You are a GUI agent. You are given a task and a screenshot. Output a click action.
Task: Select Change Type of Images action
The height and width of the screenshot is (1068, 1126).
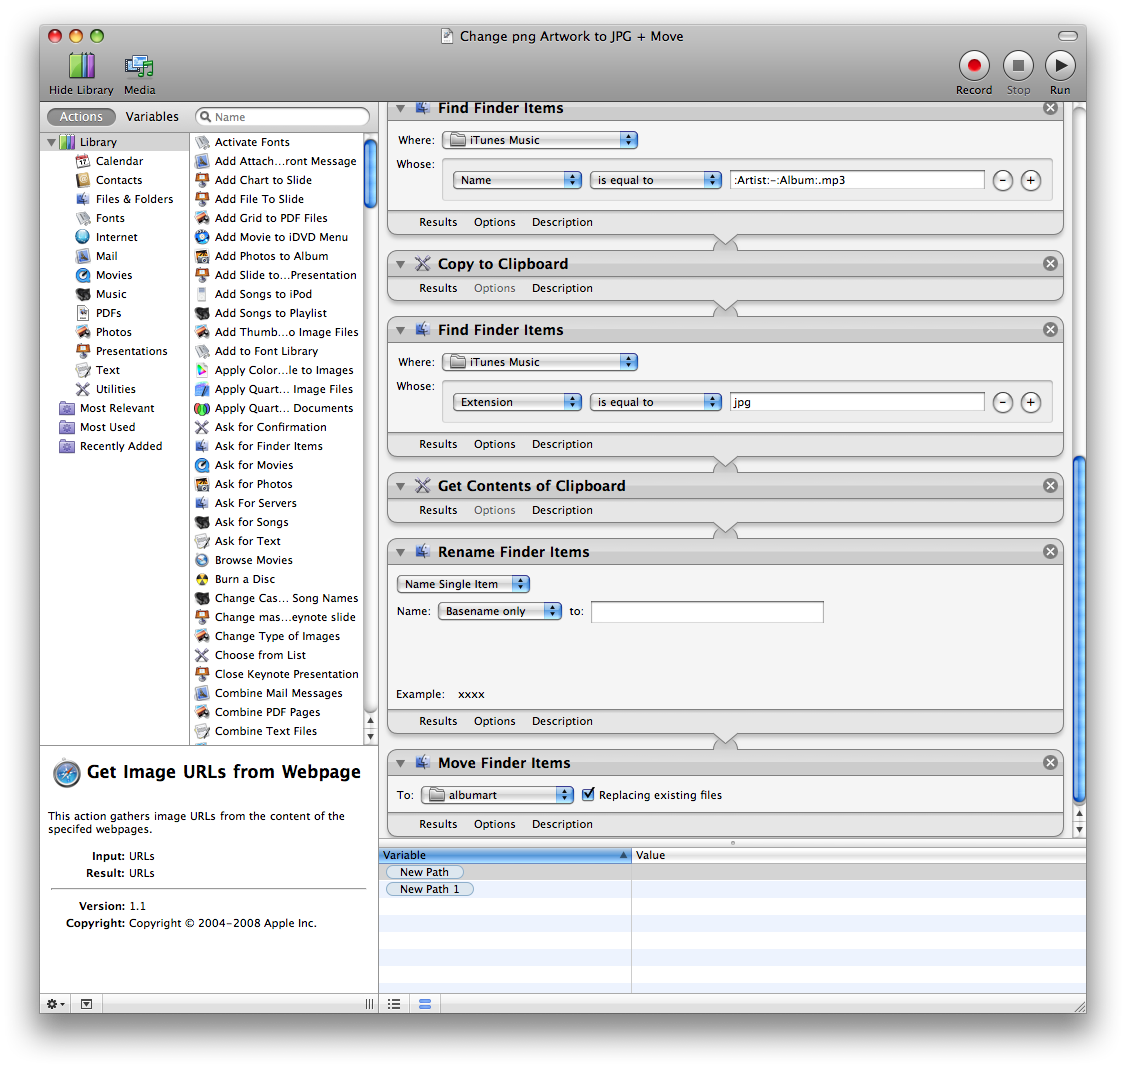[277, 636]
